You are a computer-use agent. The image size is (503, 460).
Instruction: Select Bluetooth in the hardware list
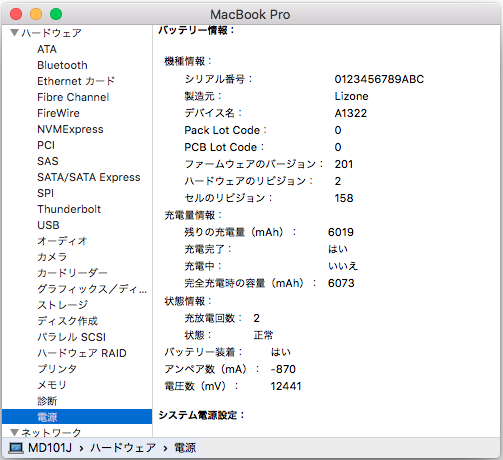coord(62,65)
